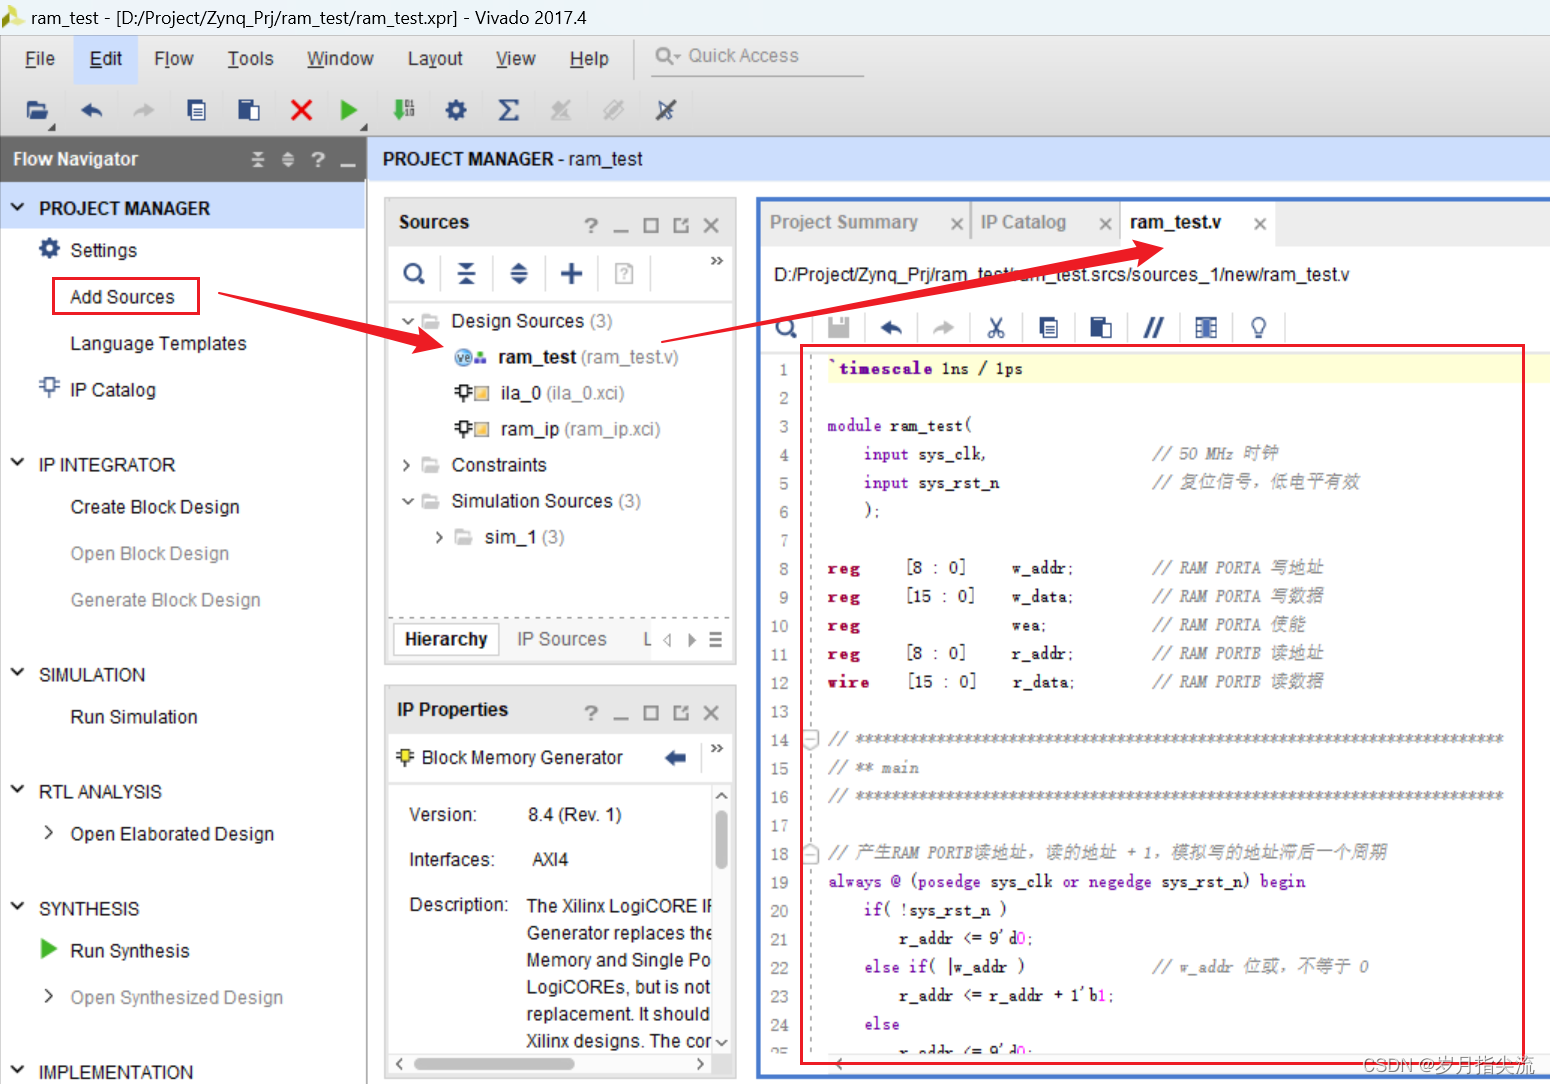Click Add Sources in Flow Navigator
This screenshot has height=1084, width=1550.
[x=122, y=297]
